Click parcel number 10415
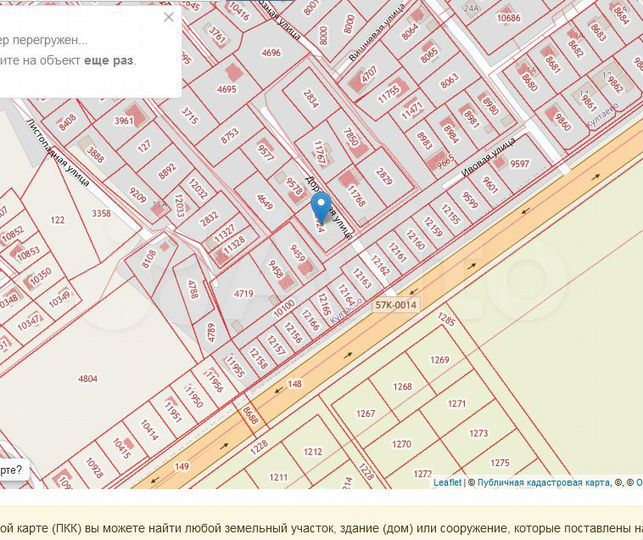Screen dimensions: 643x540 point(121,449)
